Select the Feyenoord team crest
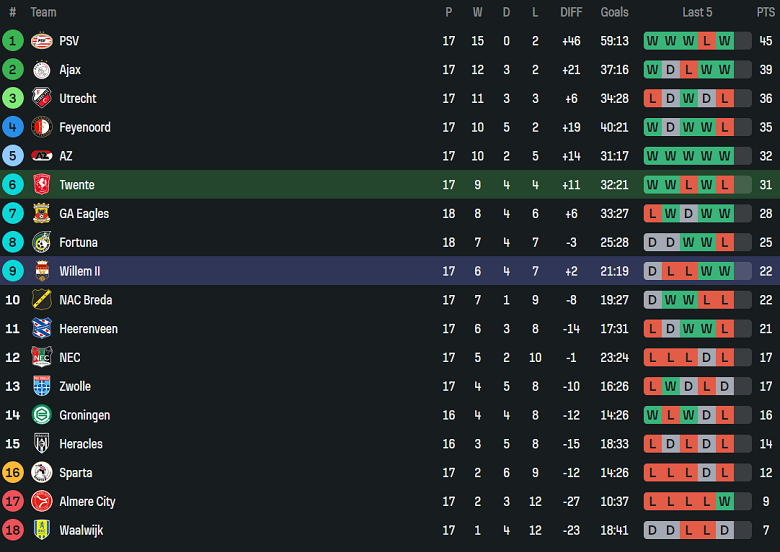Image resolution: width=780 pixels, height=552 pixels. (41, 127)
